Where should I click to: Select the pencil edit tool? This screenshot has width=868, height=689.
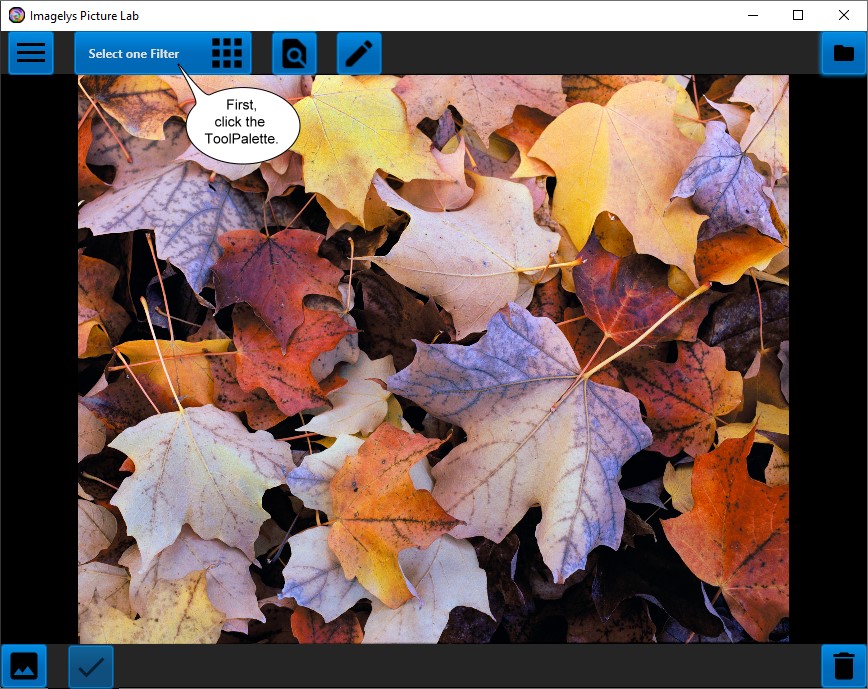(359, 53)
